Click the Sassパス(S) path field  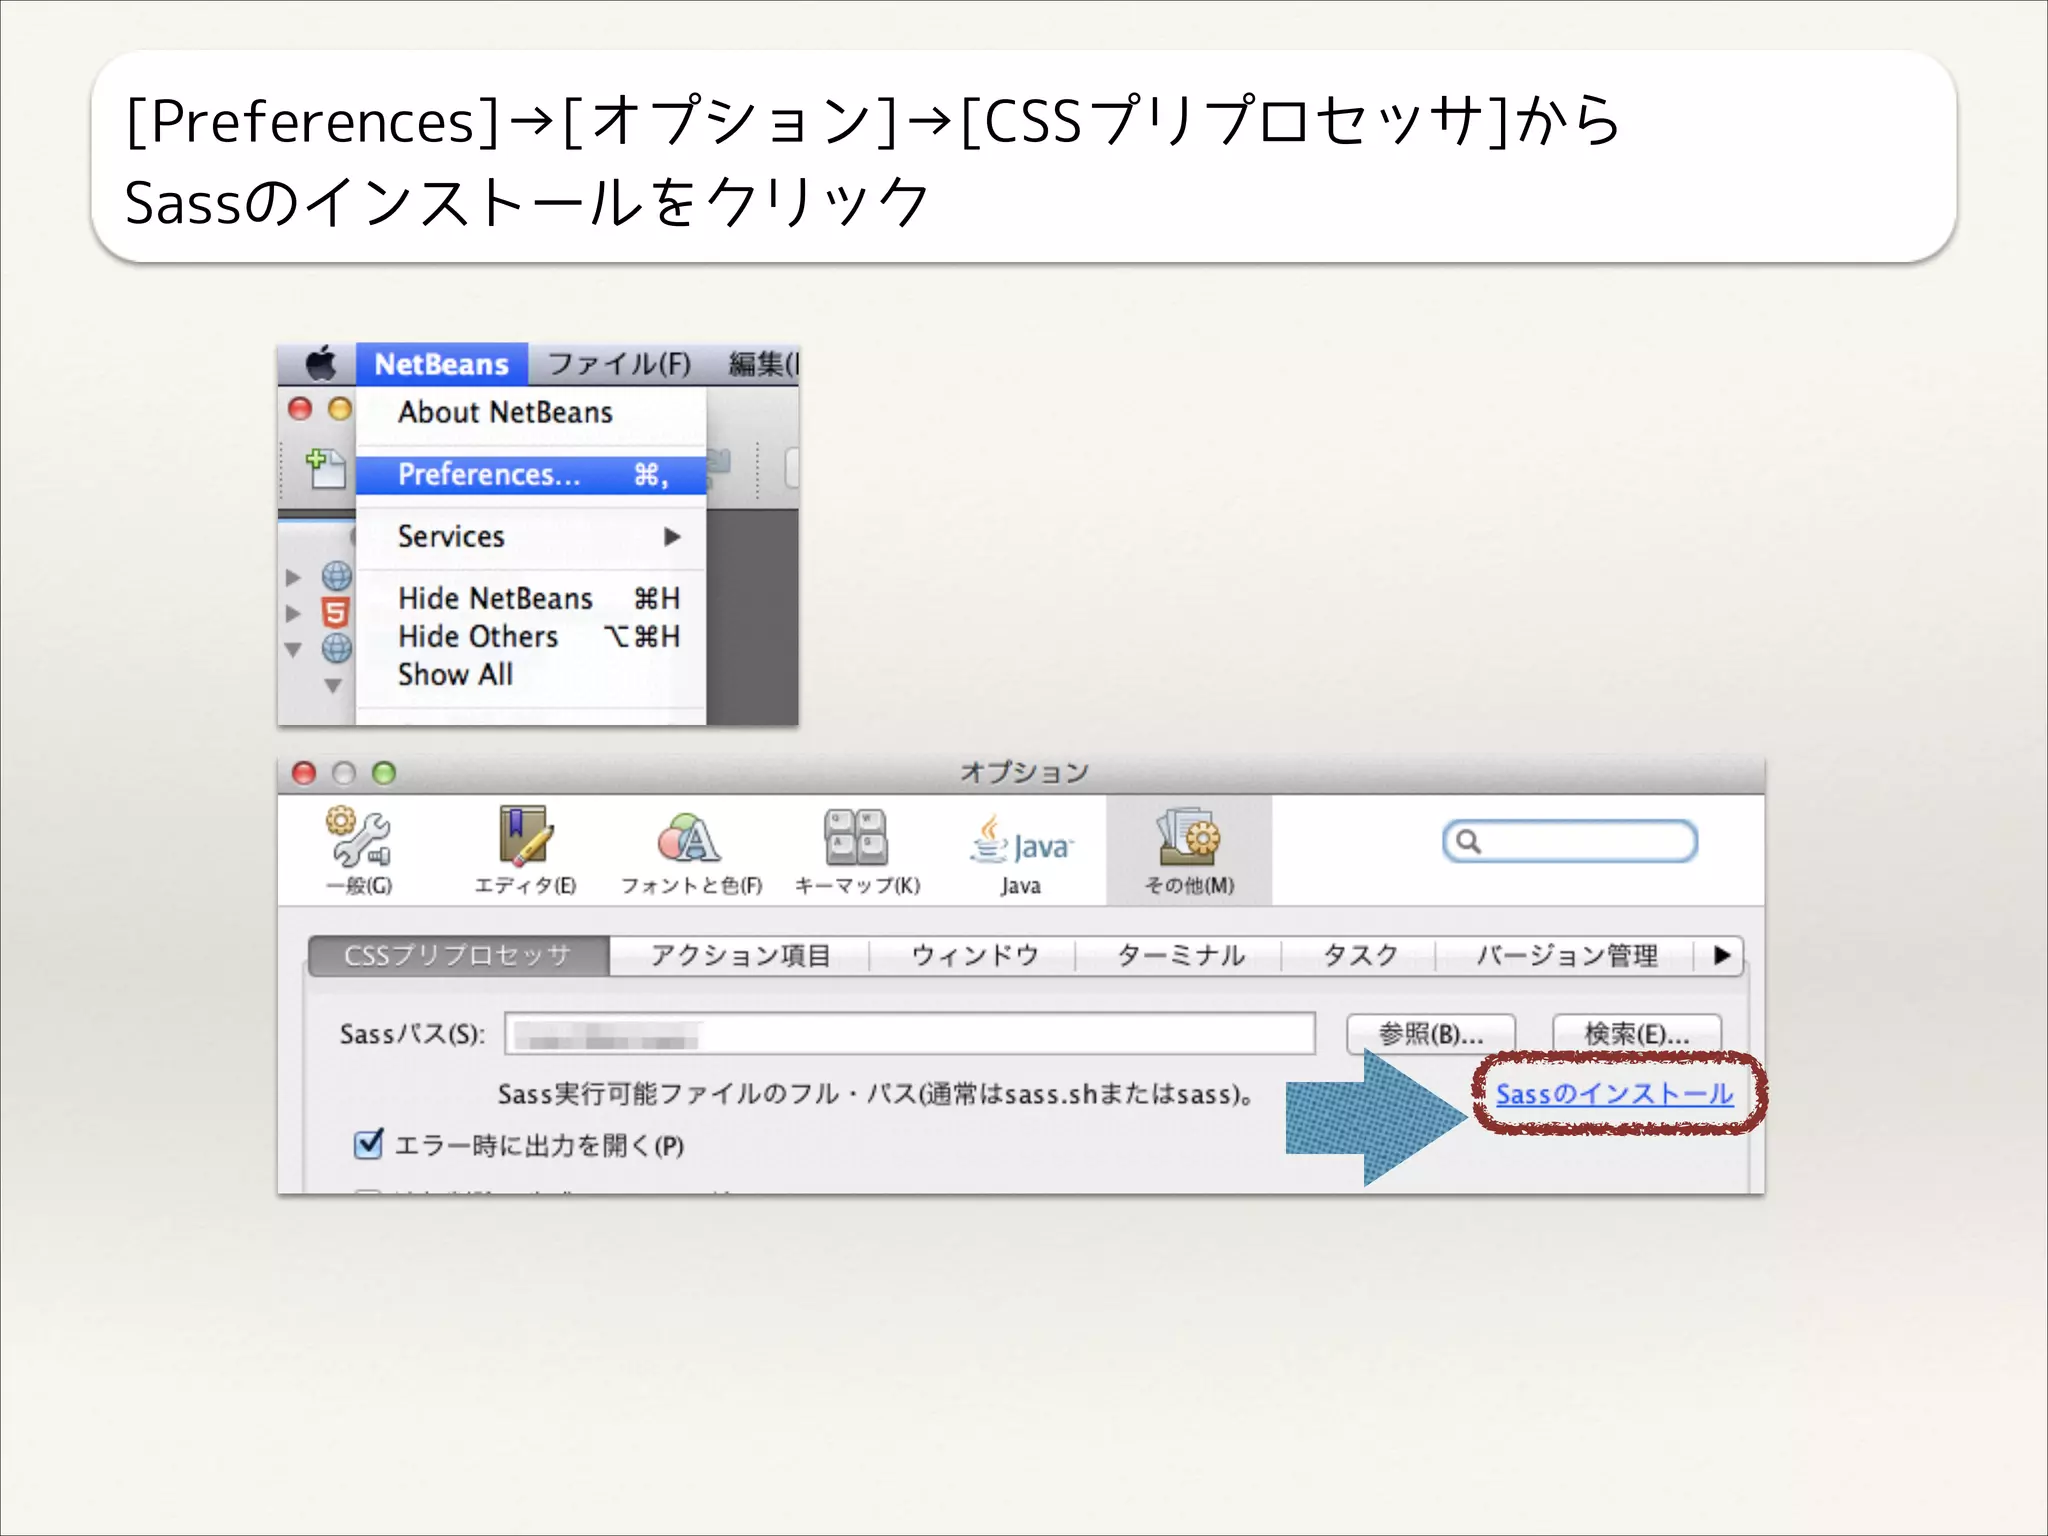tap(910, 1033)
